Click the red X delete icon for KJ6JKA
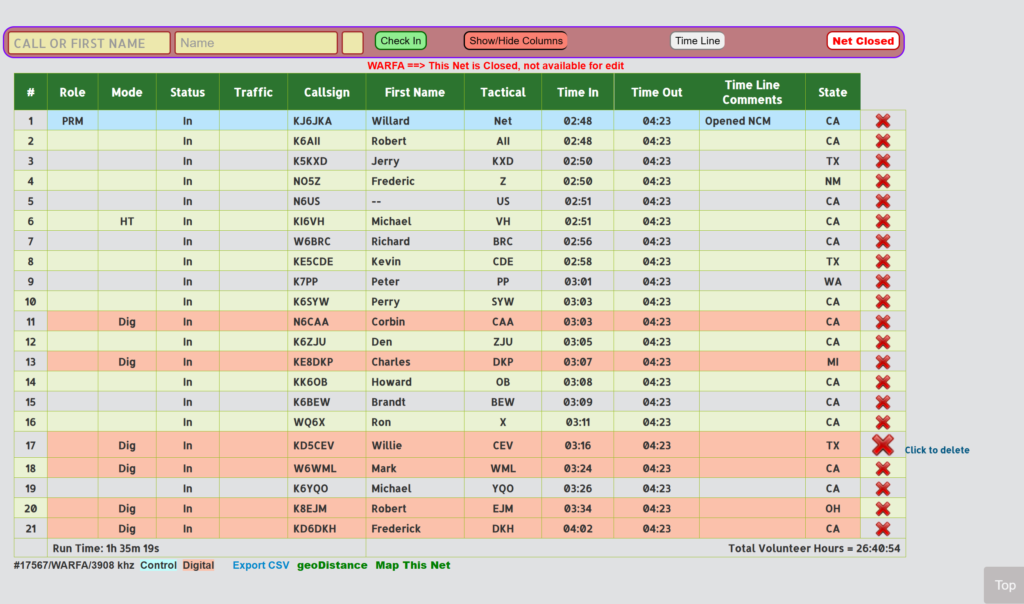The image size is (1024, 604). [x=882, y=121]
